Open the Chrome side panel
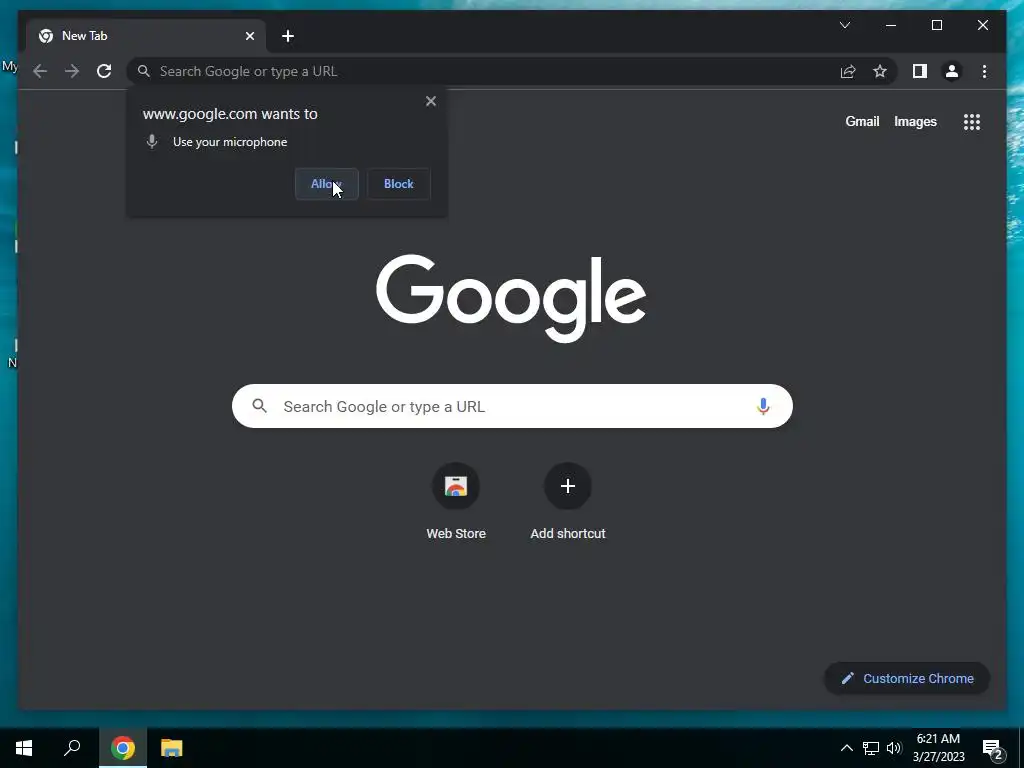The height and width of the screenshot is (768, 1024). [920, 71]
